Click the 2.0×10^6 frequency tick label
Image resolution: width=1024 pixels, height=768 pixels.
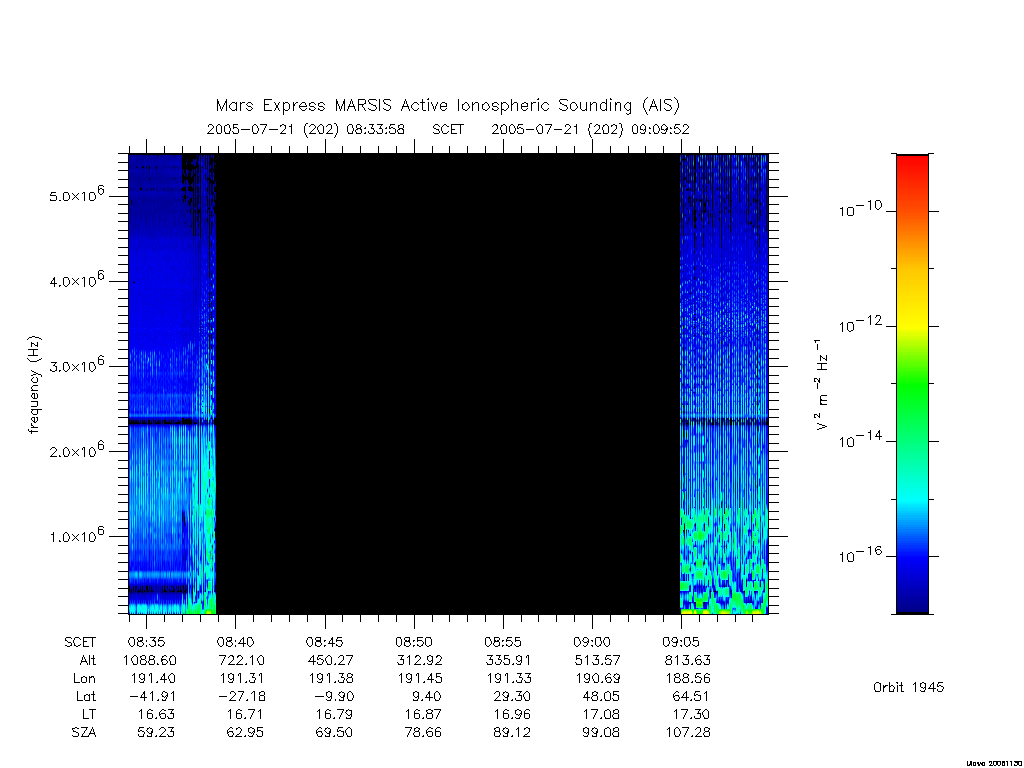76,449
